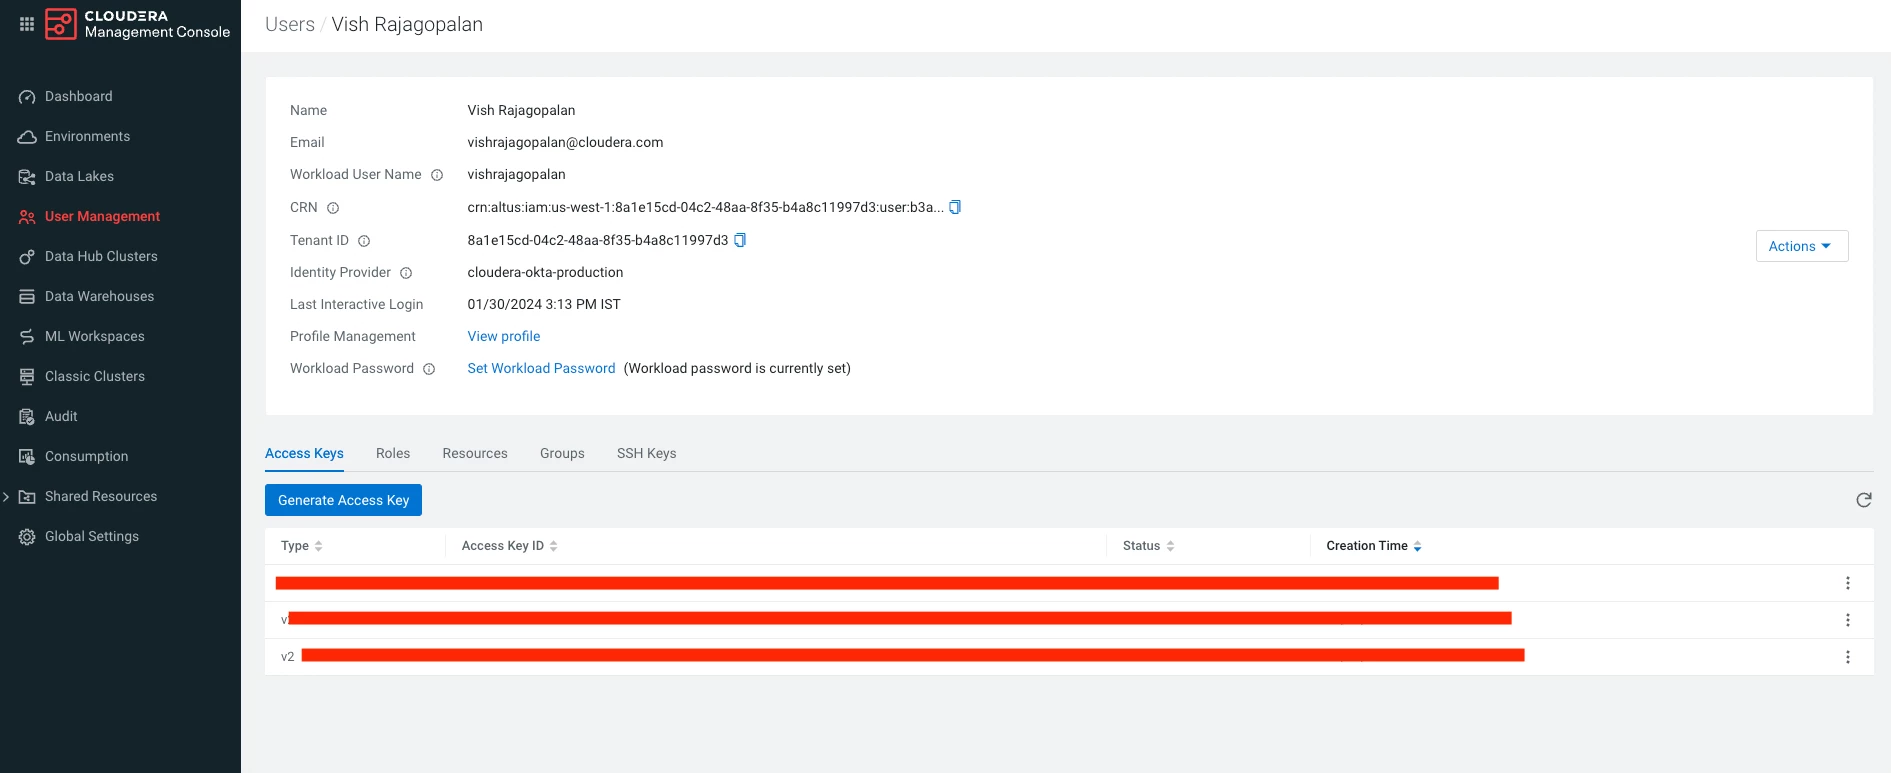Open options menu for the v2 access key row
The width and height of the screenshot is (1891, 773).
(x=1848, y=657)
